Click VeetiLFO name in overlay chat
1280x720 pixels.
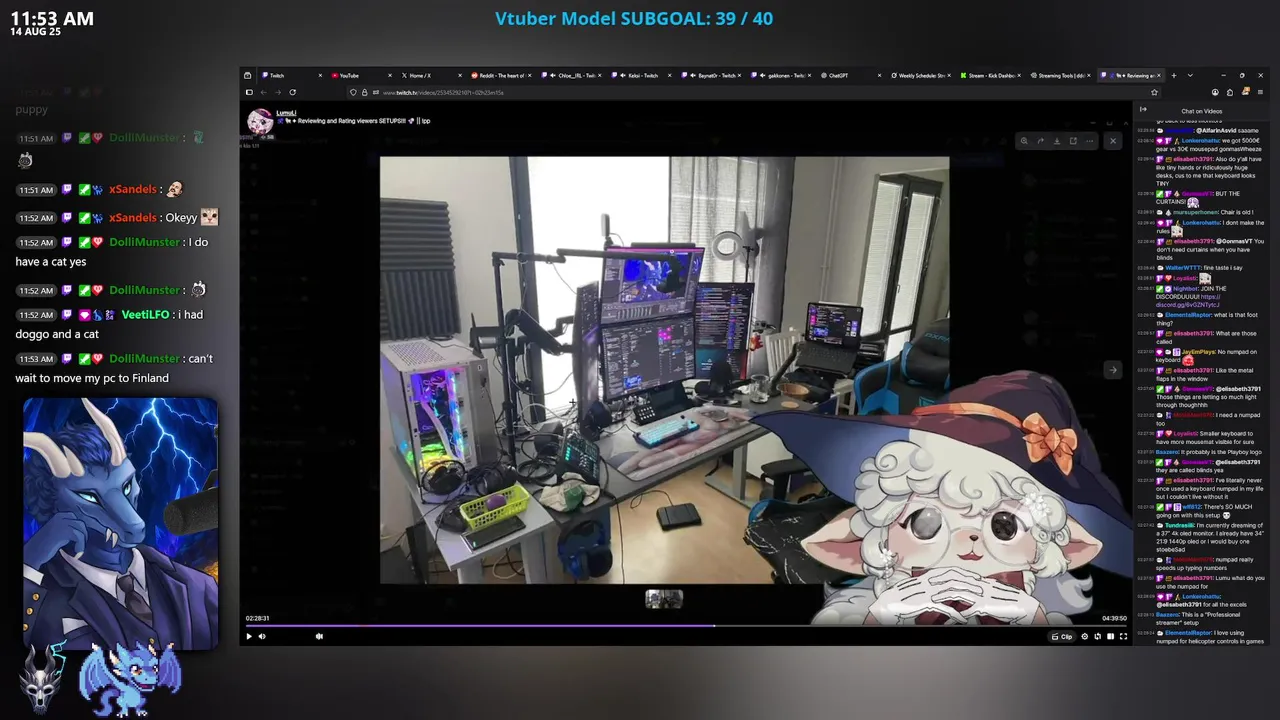[146, 314]
